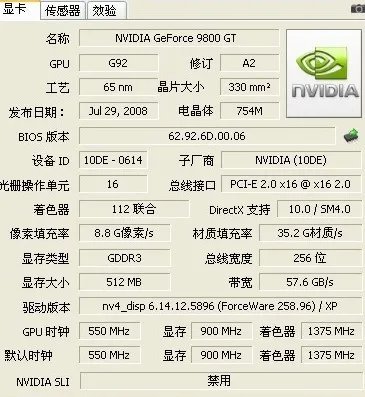The height and width of the screenshot is (397, 365).
Task: Click the DirectX field 10.0 / SM4.0
Action: (x=319, y=209)
